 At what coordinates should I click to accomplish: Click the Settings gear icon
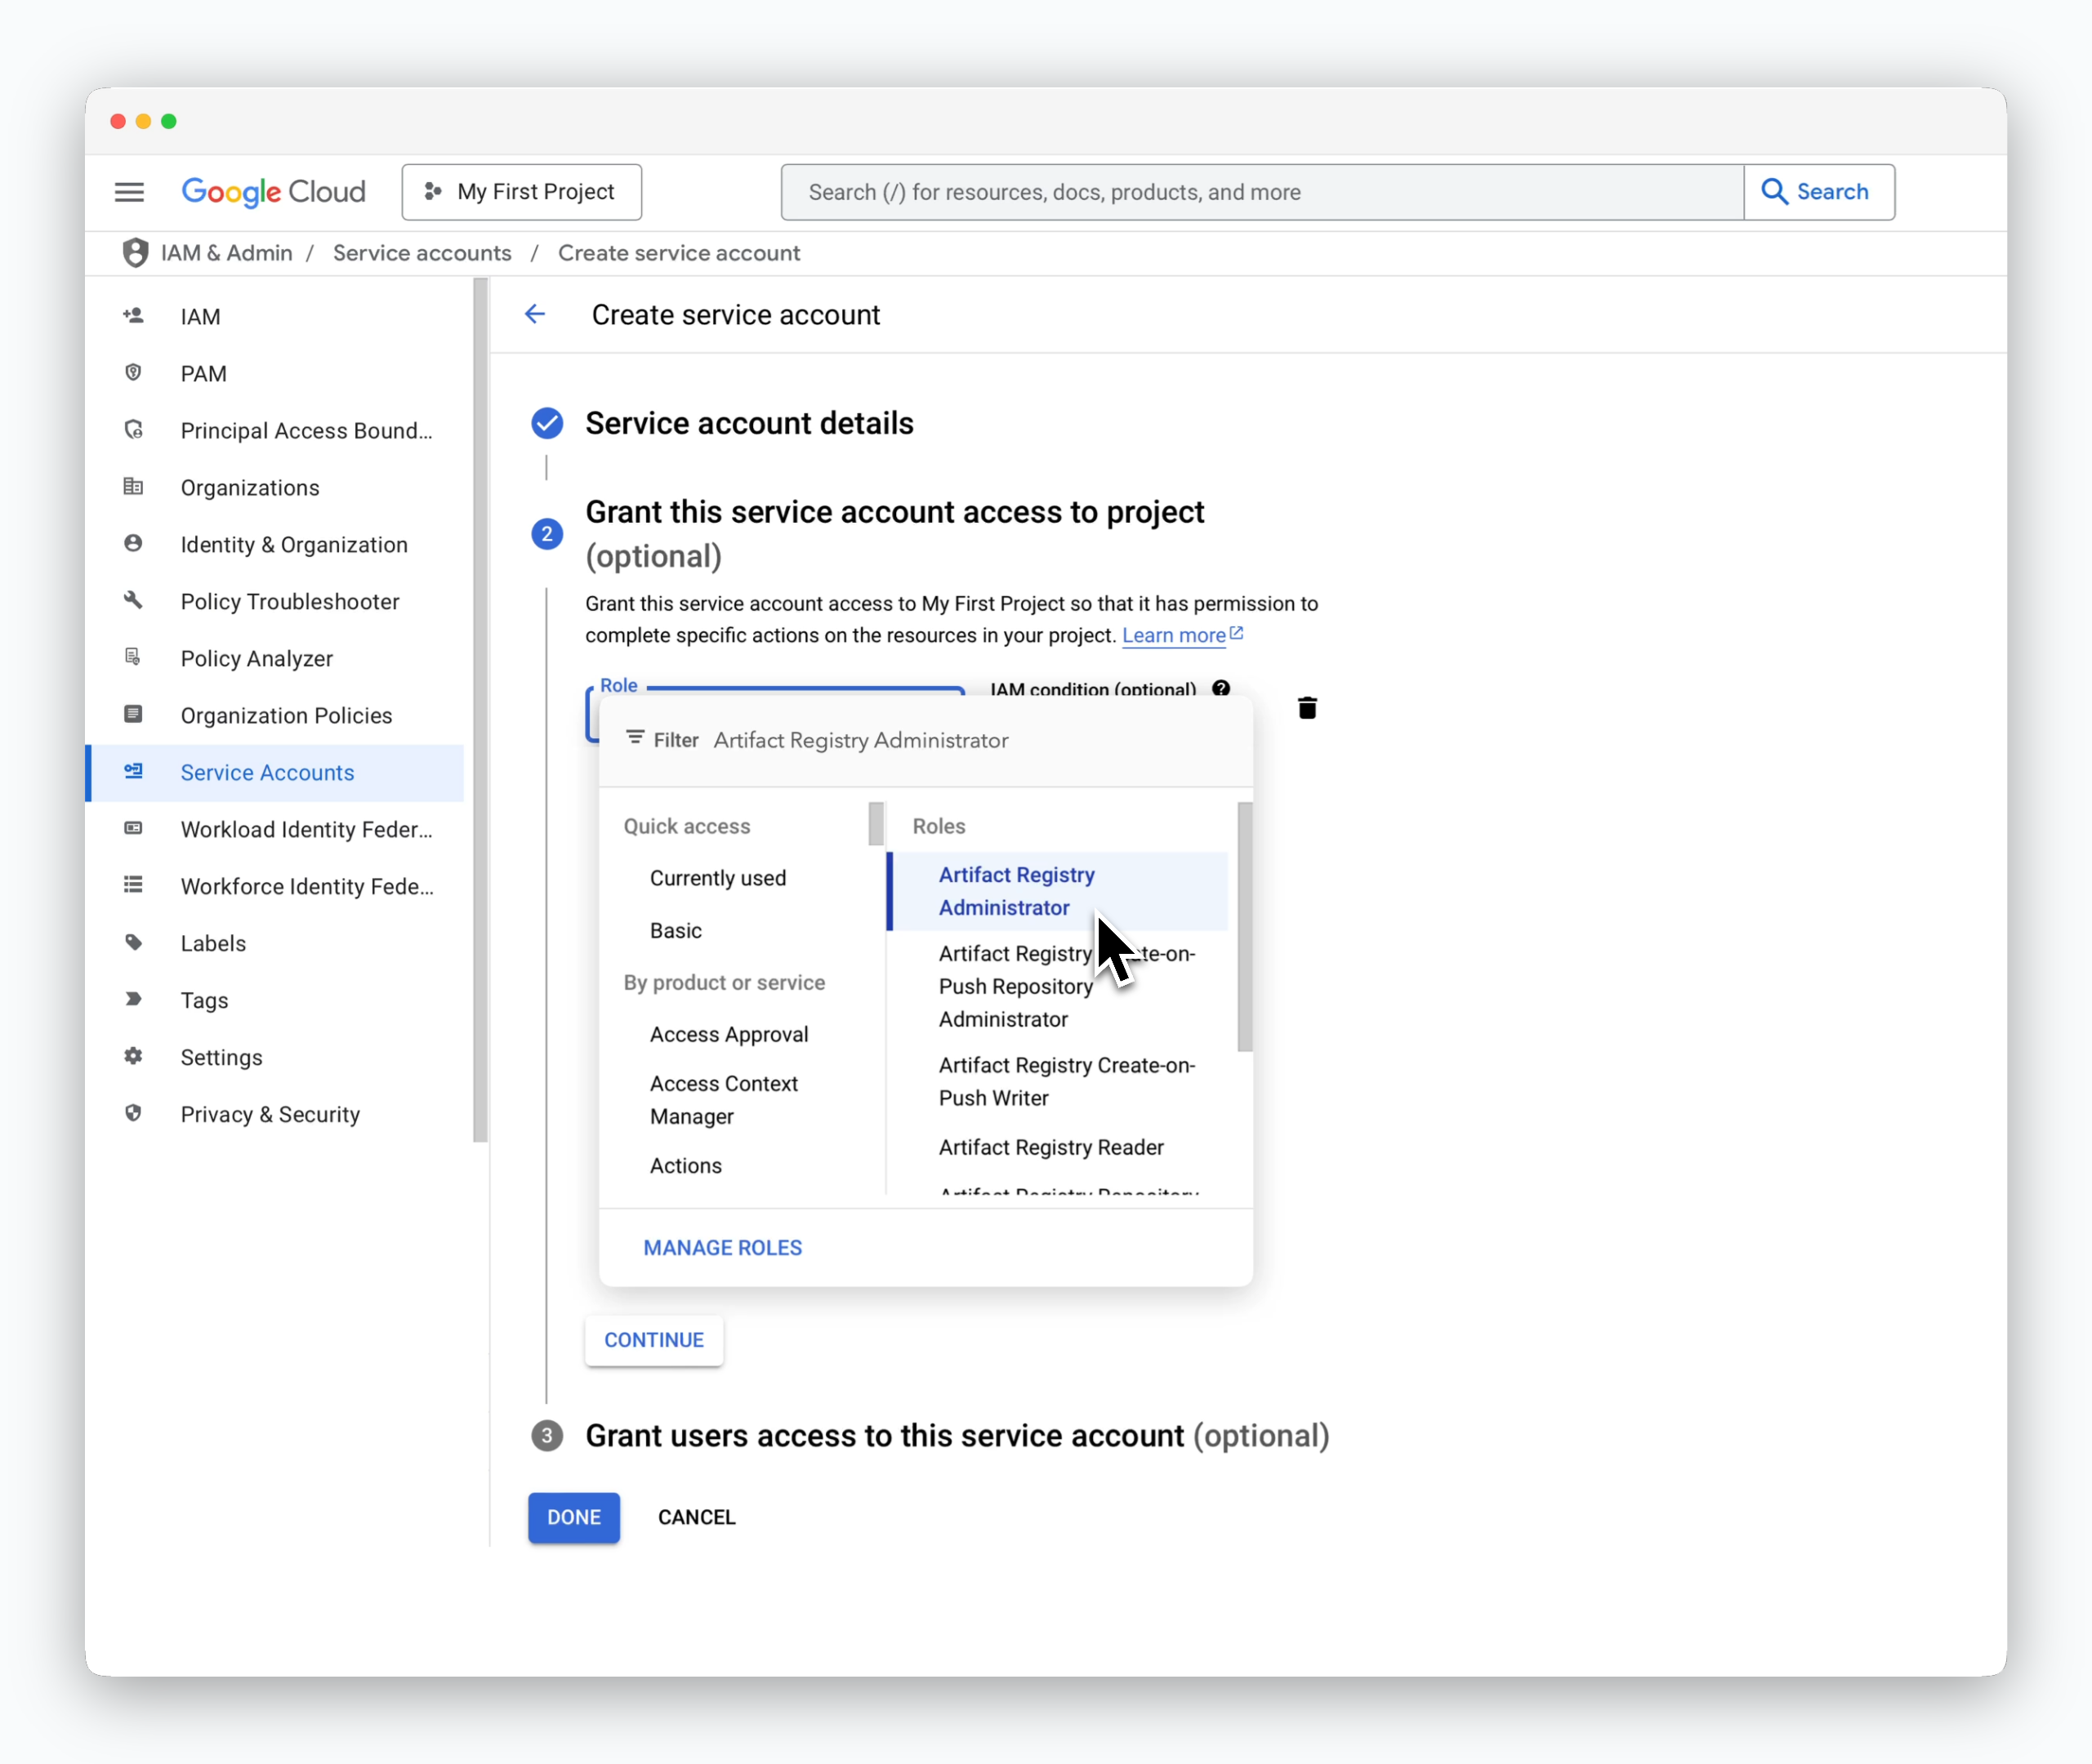(133, 1057)
